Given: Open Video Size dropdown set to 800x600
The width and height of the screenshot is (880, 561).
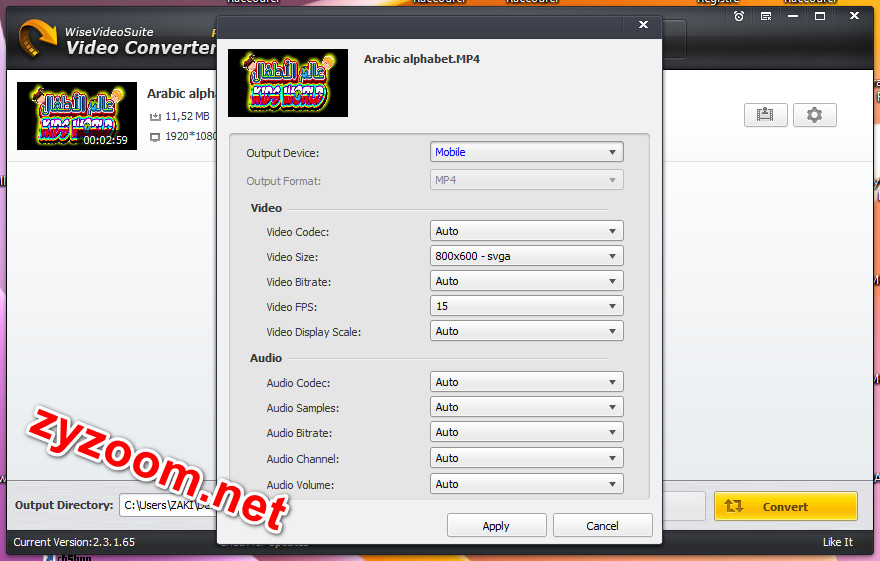Looking at the screenshot, I should 526,256.
